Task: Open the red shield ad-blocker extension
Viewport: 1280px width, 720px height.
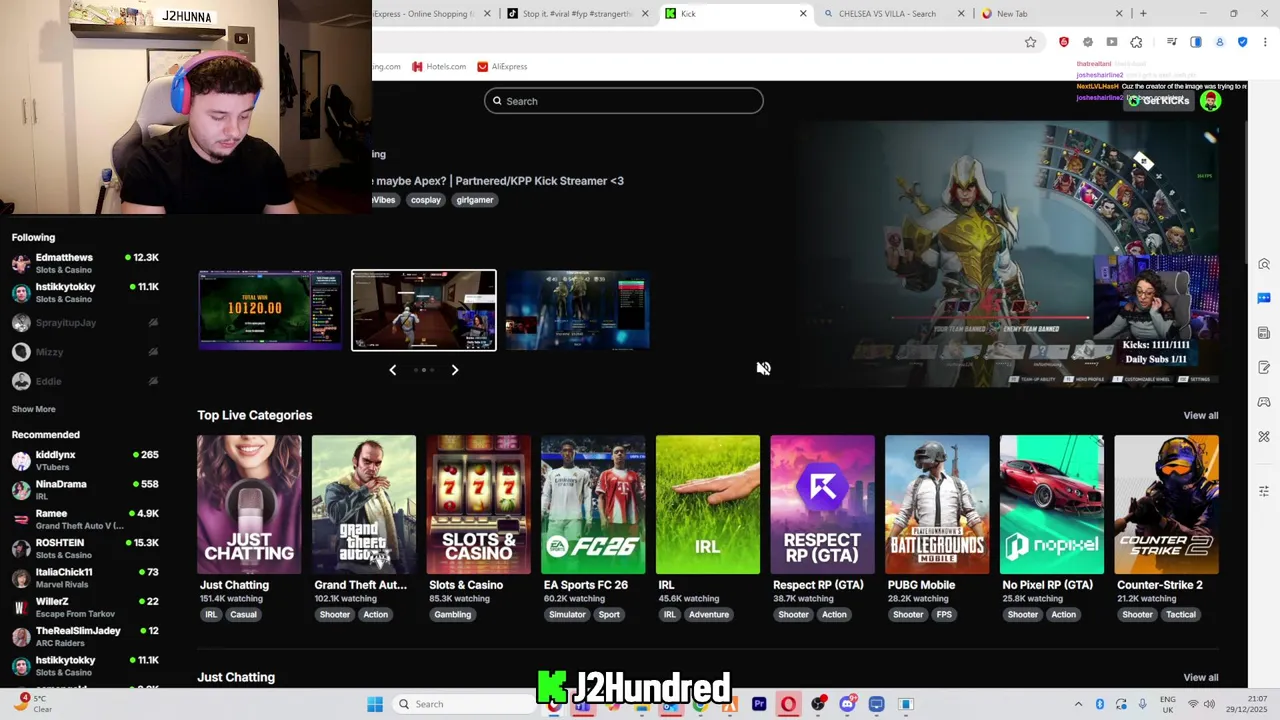Action: [x=1063, y=42]
